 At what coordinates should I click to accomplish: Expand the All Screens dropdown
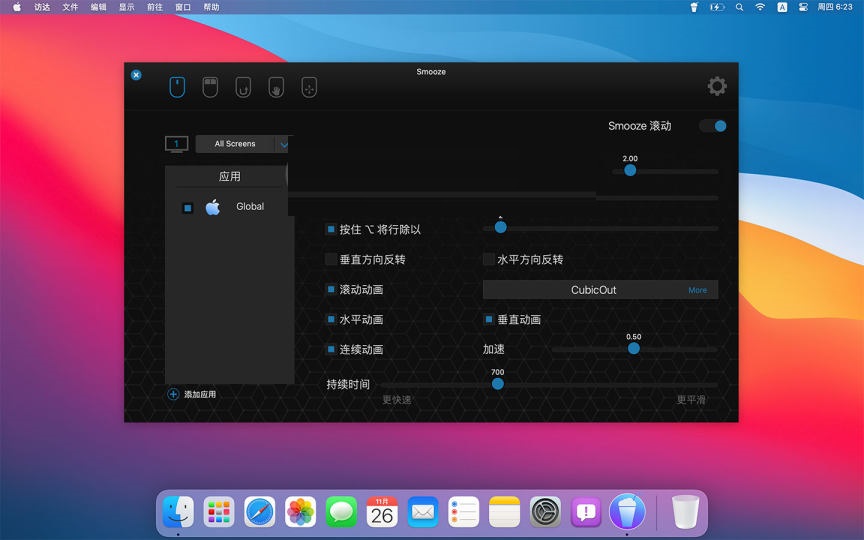pyautogui.click(x=242, y=144)
